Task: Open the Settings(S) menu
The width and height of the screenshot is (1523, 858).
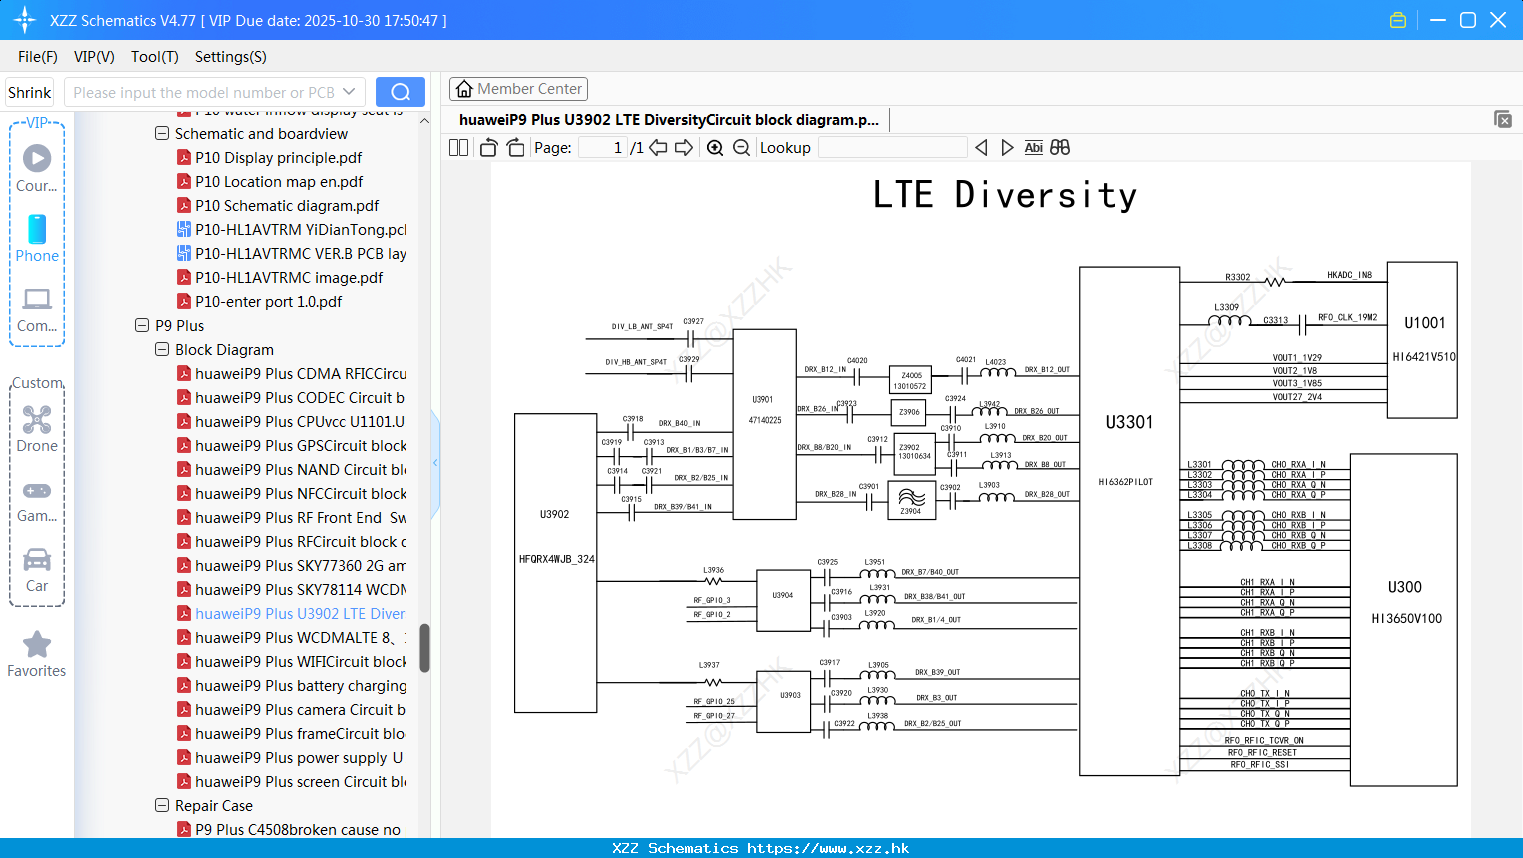Action: [231, 57]
